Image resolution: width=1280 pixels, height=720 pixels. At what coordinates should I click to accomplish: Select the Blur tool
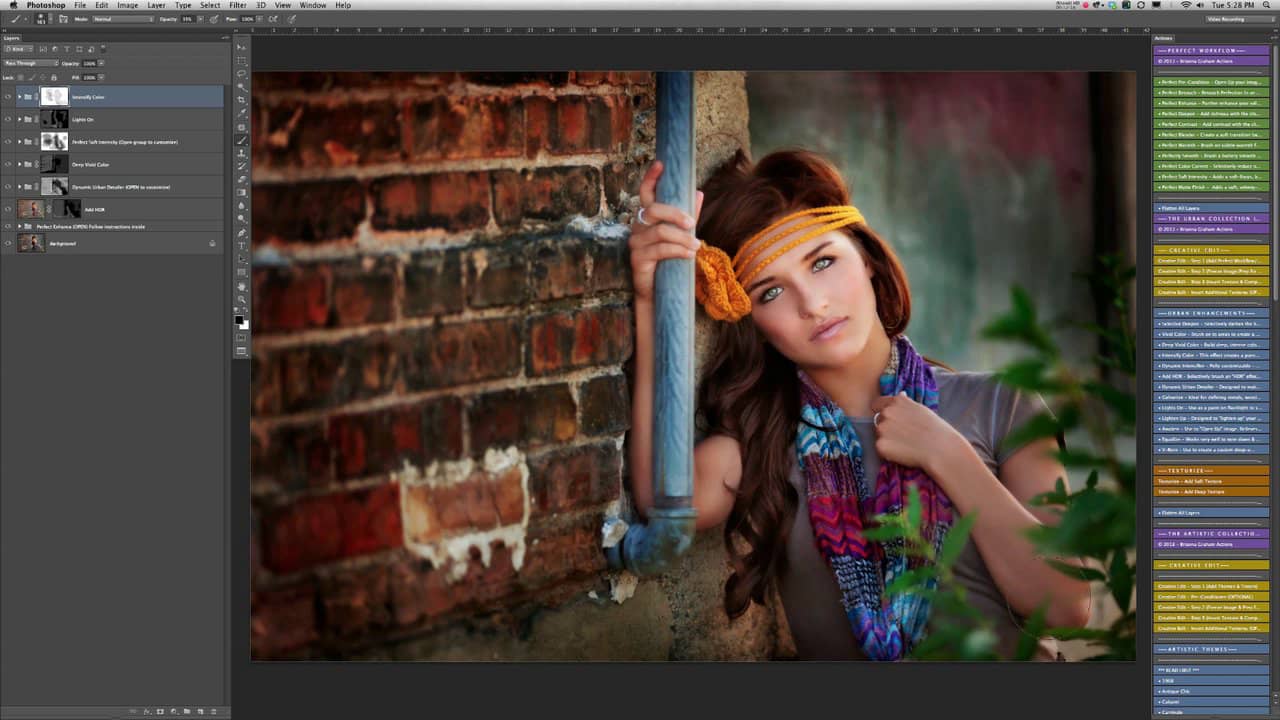coord(241,205)
